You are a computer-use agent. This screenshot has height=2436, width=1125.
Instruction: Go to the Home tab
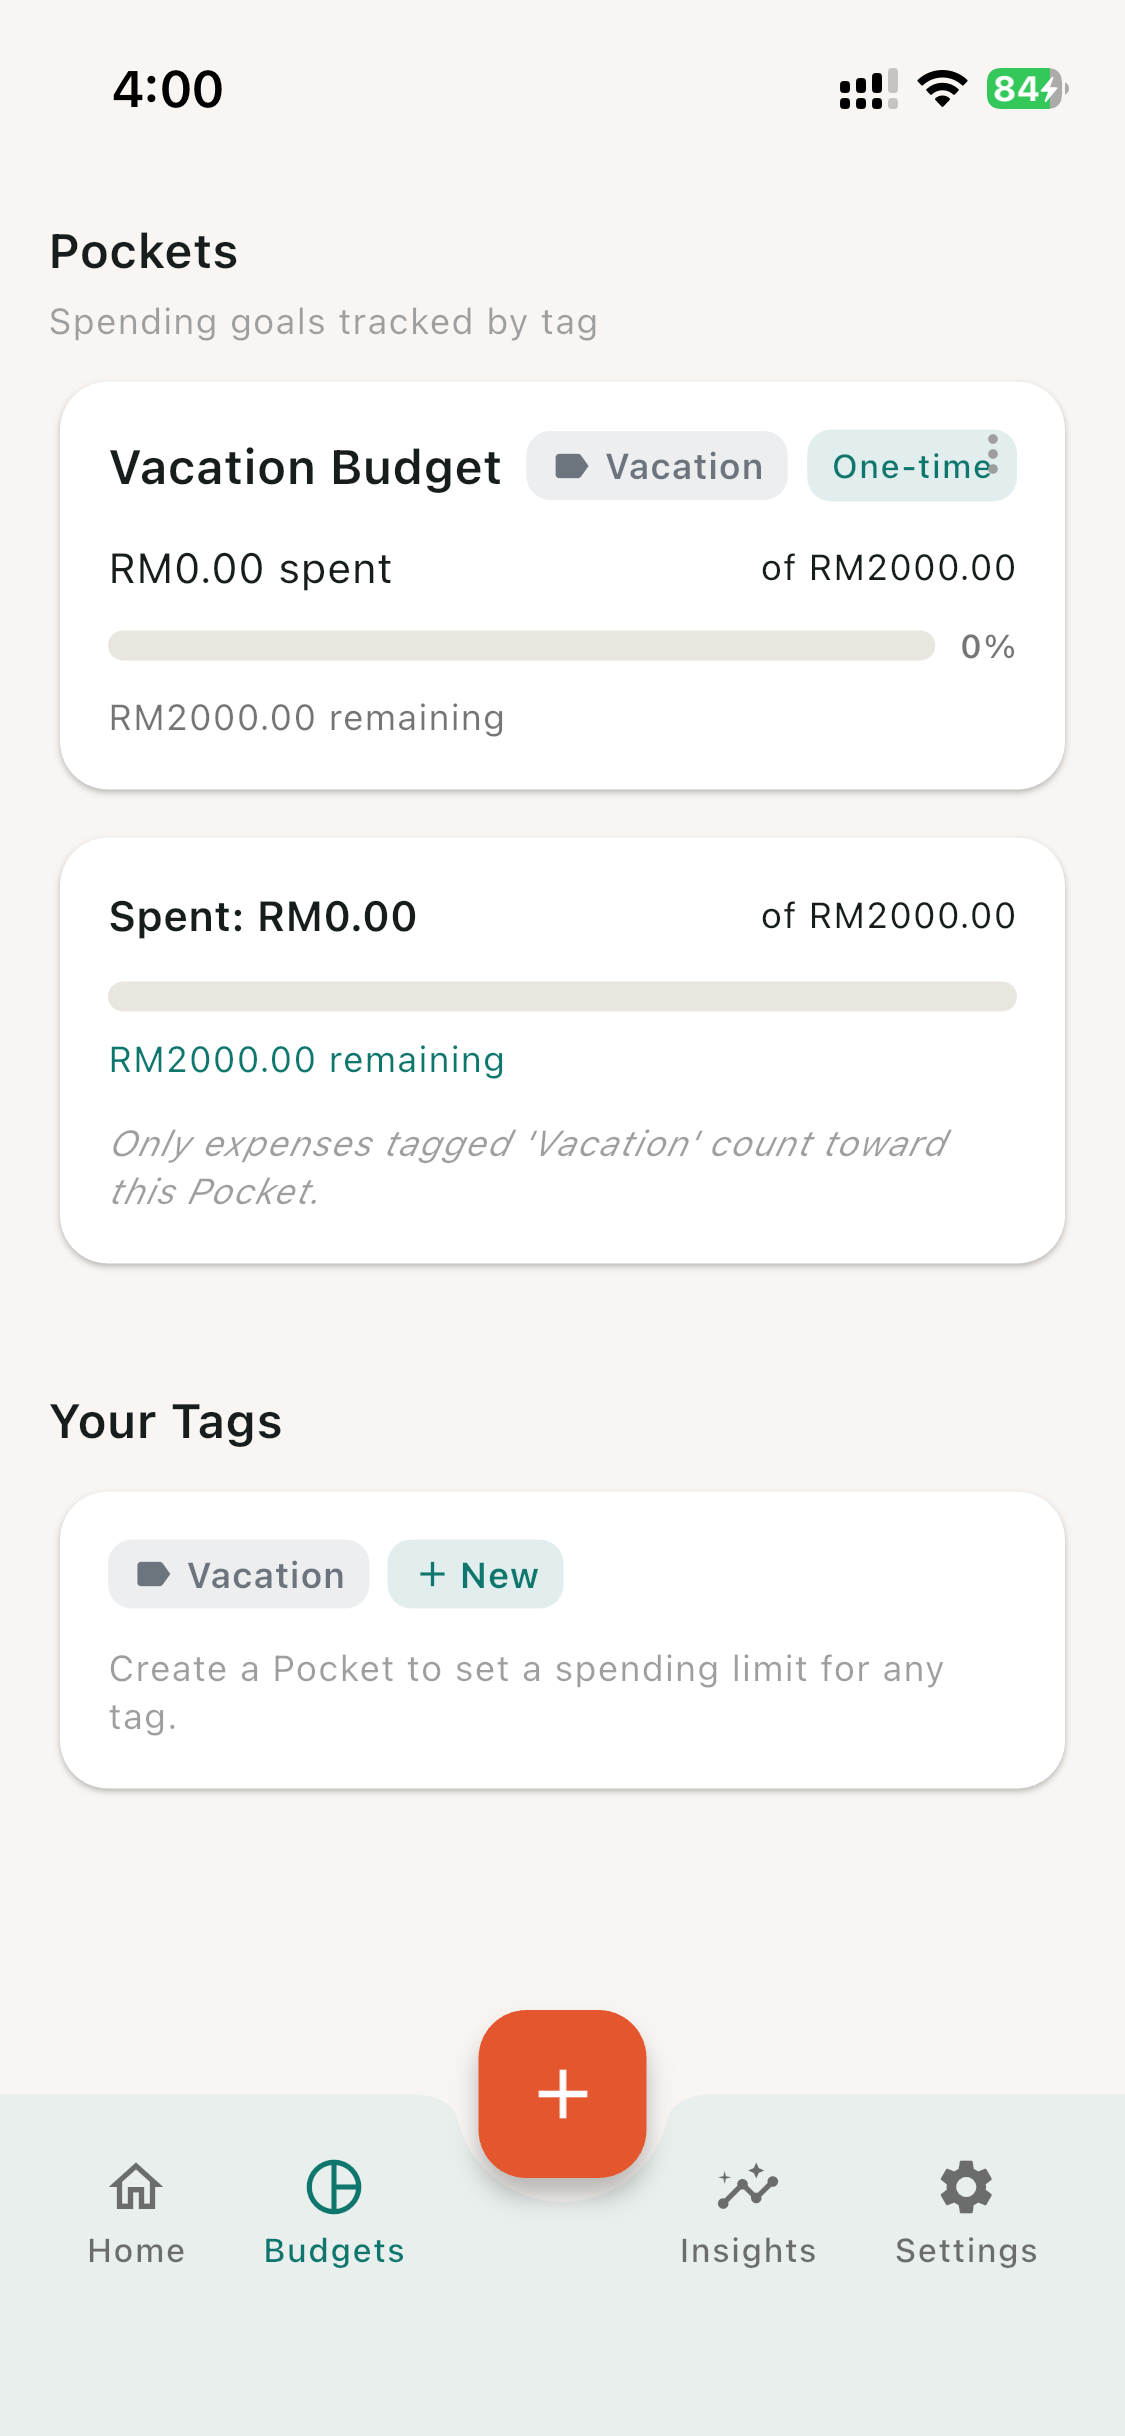[136, 2212]
